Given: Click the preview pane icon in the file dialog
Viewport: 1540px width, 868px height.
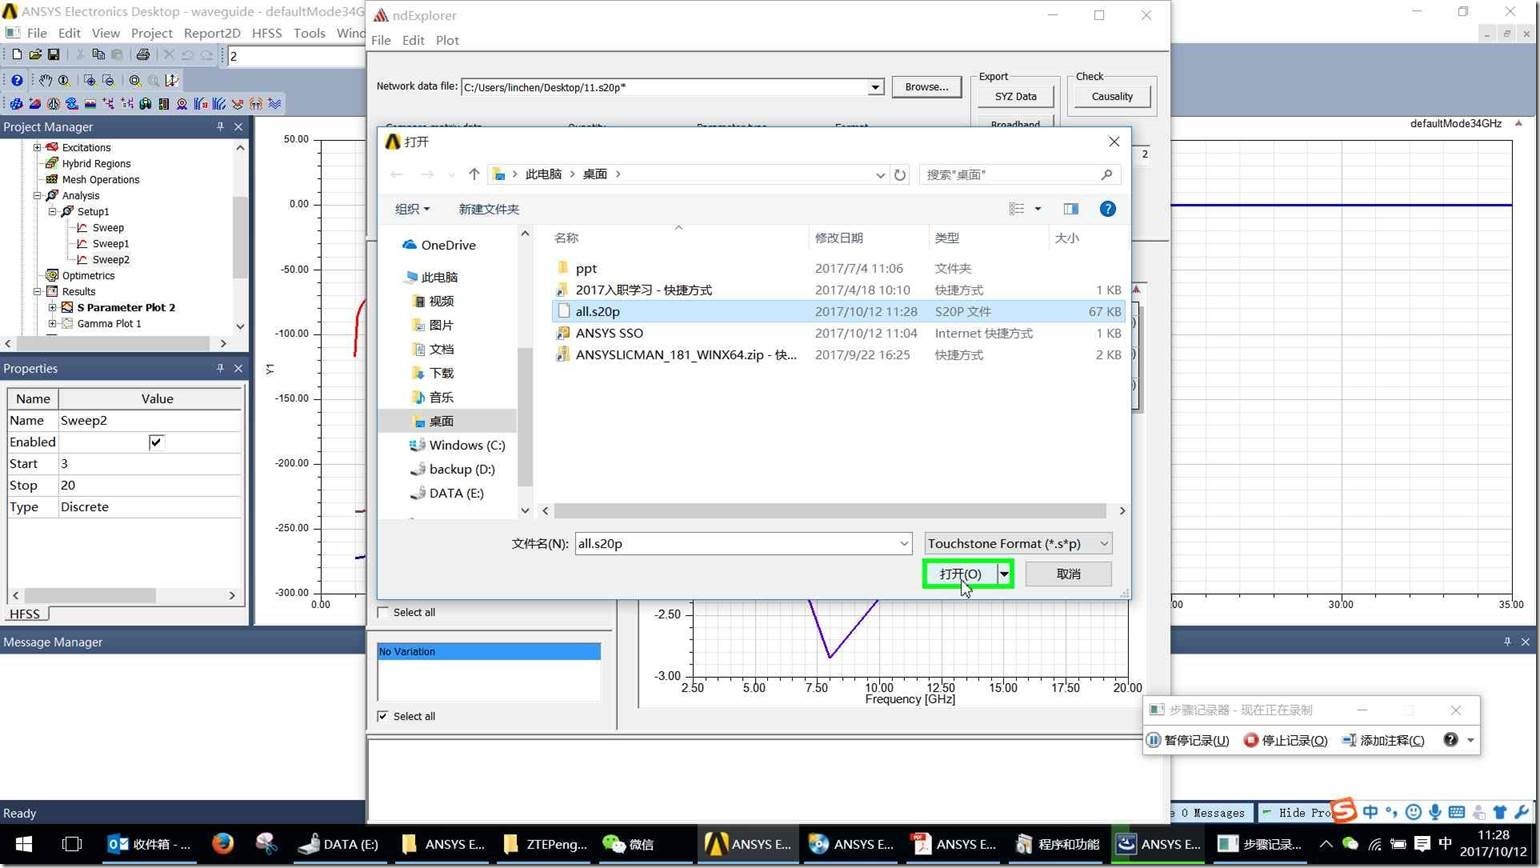Looking at the screenshot, I should tap(1071, 209).
